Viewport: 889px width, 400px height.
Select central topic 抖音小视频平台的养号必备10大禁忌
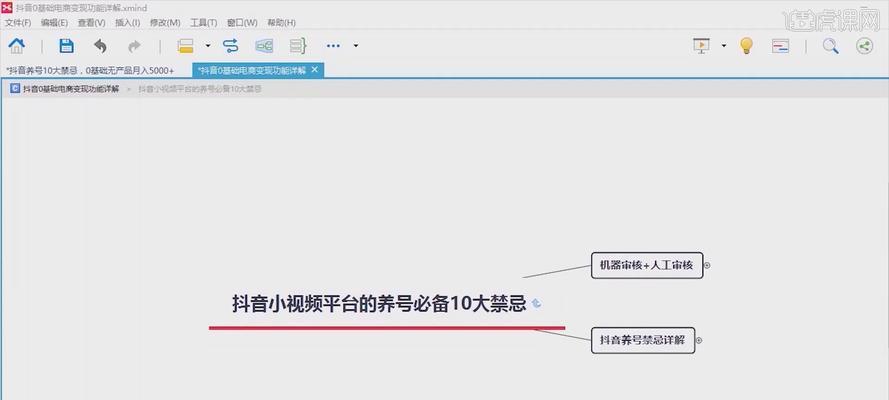(379, 304)
